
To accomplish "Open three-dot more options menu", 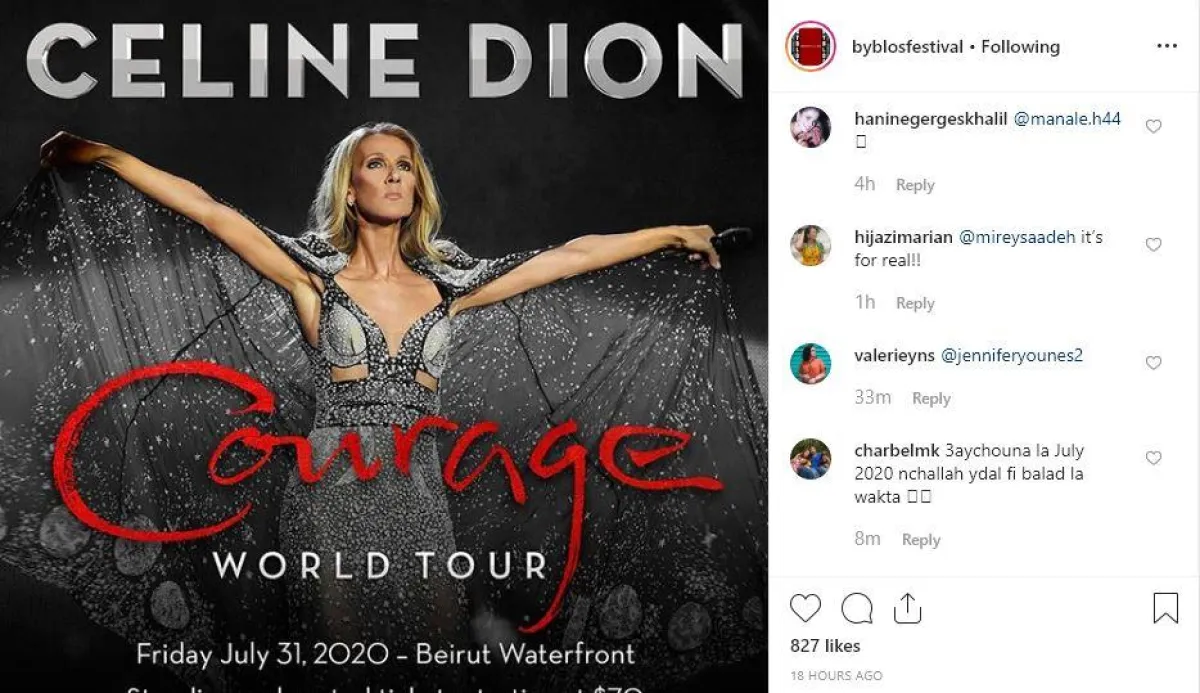I will coord(1166,46).
